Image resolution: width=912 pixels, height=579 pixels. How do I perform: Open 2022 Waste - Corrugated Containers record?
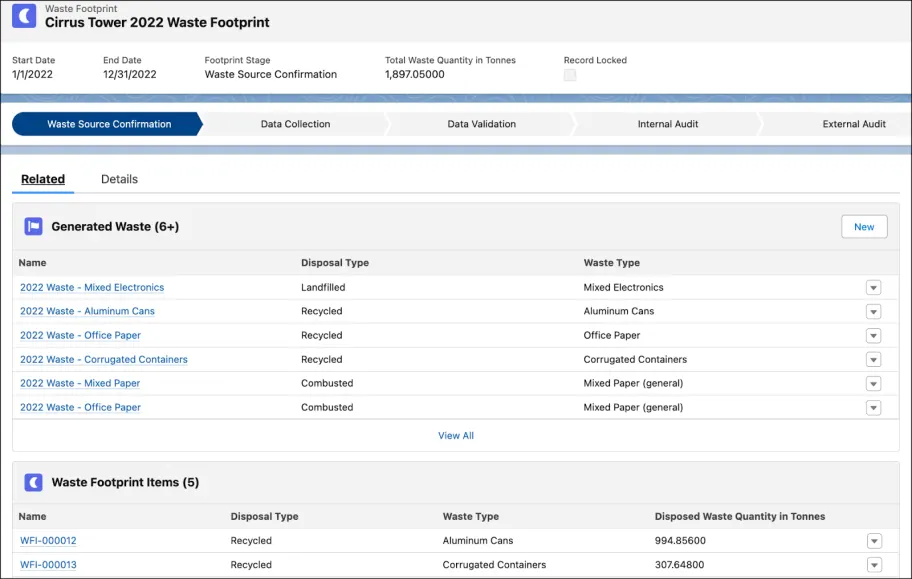pyautogui.click(x=104, y=360)
